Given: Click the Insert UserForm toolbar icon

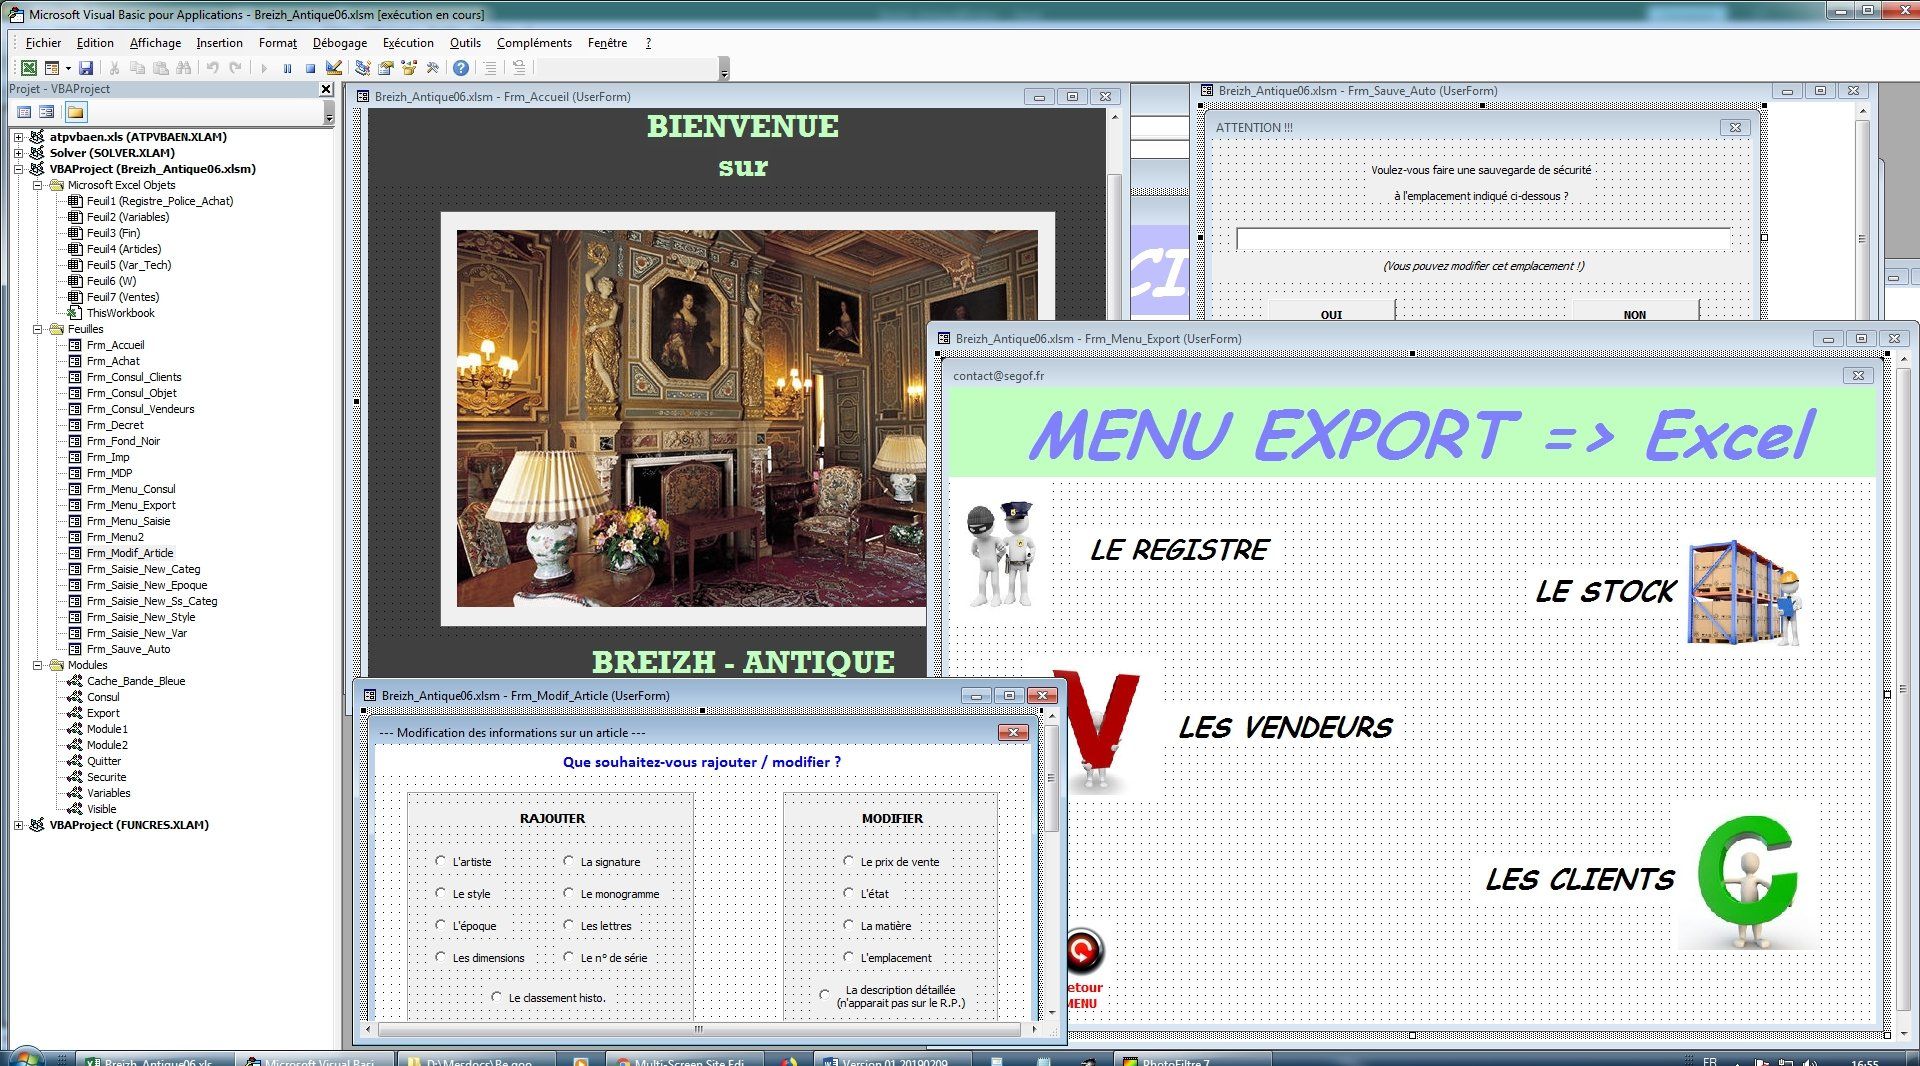Looking at the screenshot, I should tap(51, 68).
